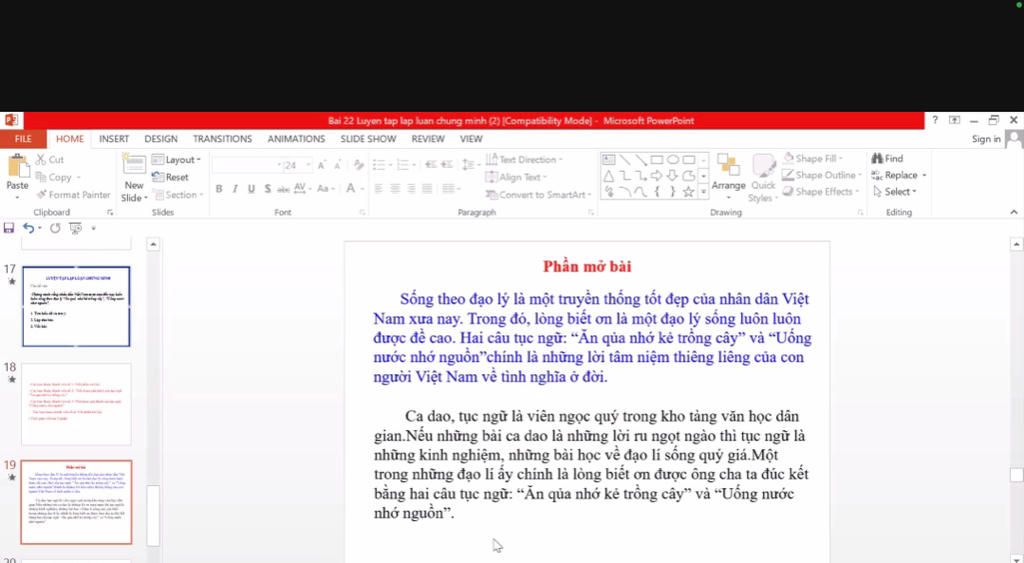Image resolution: width=1024 pixels, height=563 pixels.
Task: Open Shape Effects menu
Action: tap(821, 191)
